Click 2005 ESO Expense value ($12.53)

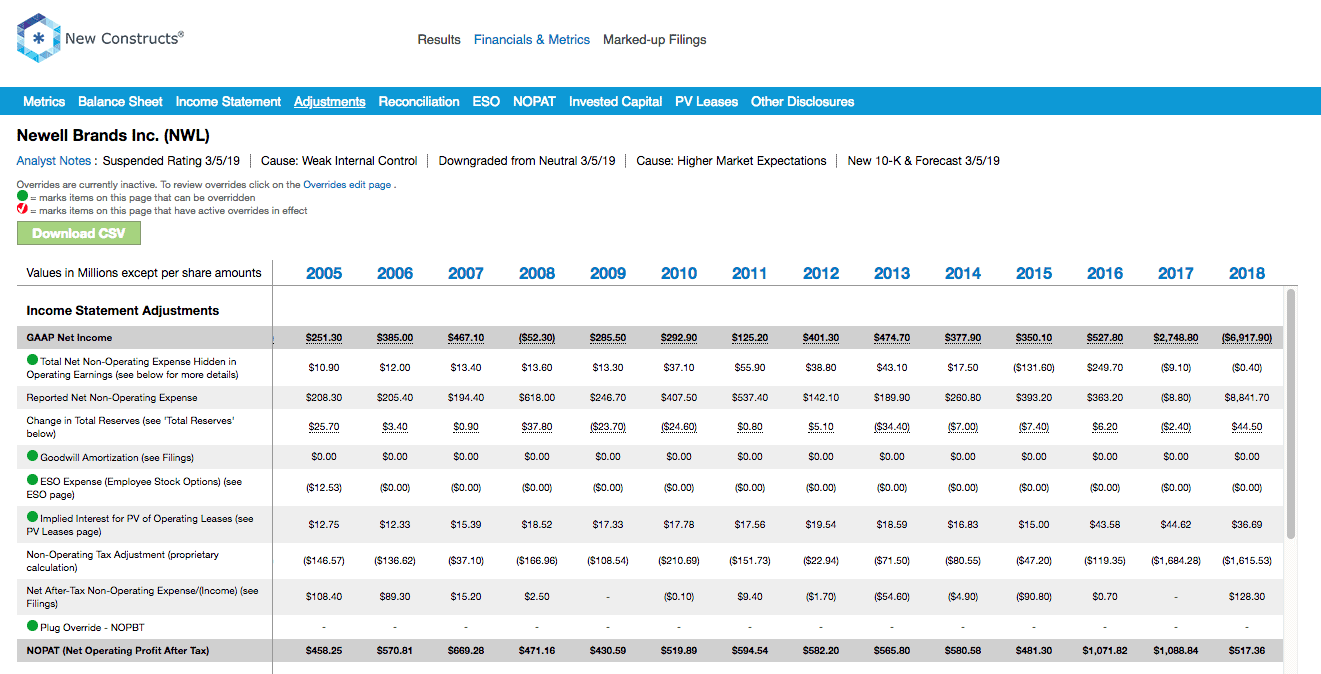(324, 488)
